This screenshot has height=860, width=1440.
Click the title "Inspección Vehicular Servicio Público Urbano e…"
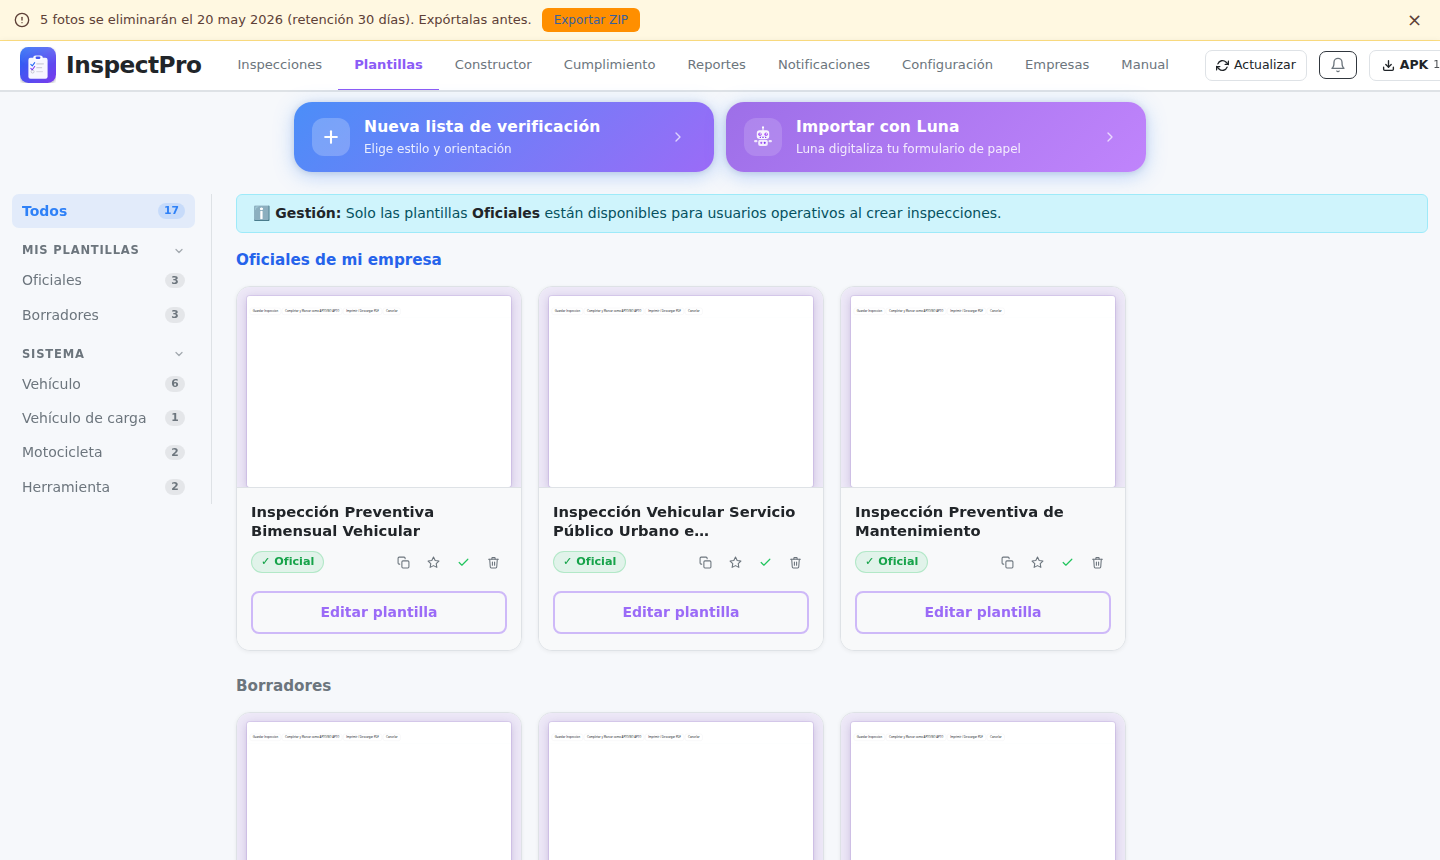coord(674,521)
